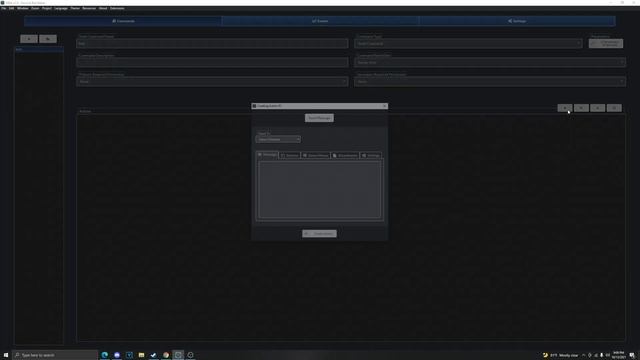Select the first command in the list

(x=39, y=49)
